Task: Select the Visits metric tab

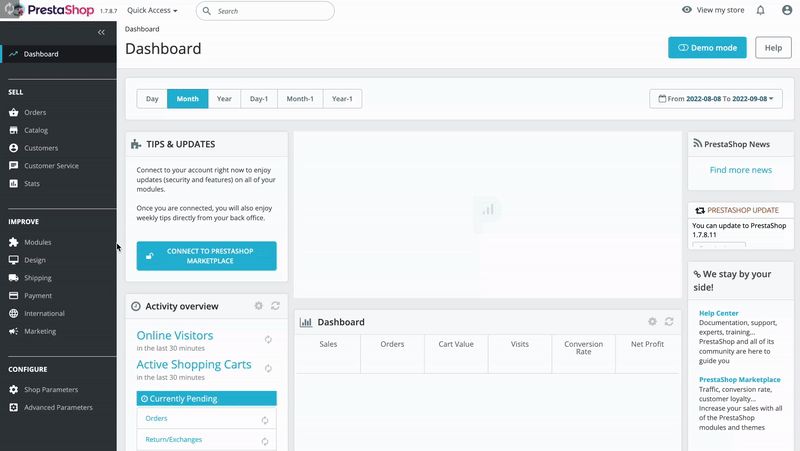Action: click(x=520, y=354)
